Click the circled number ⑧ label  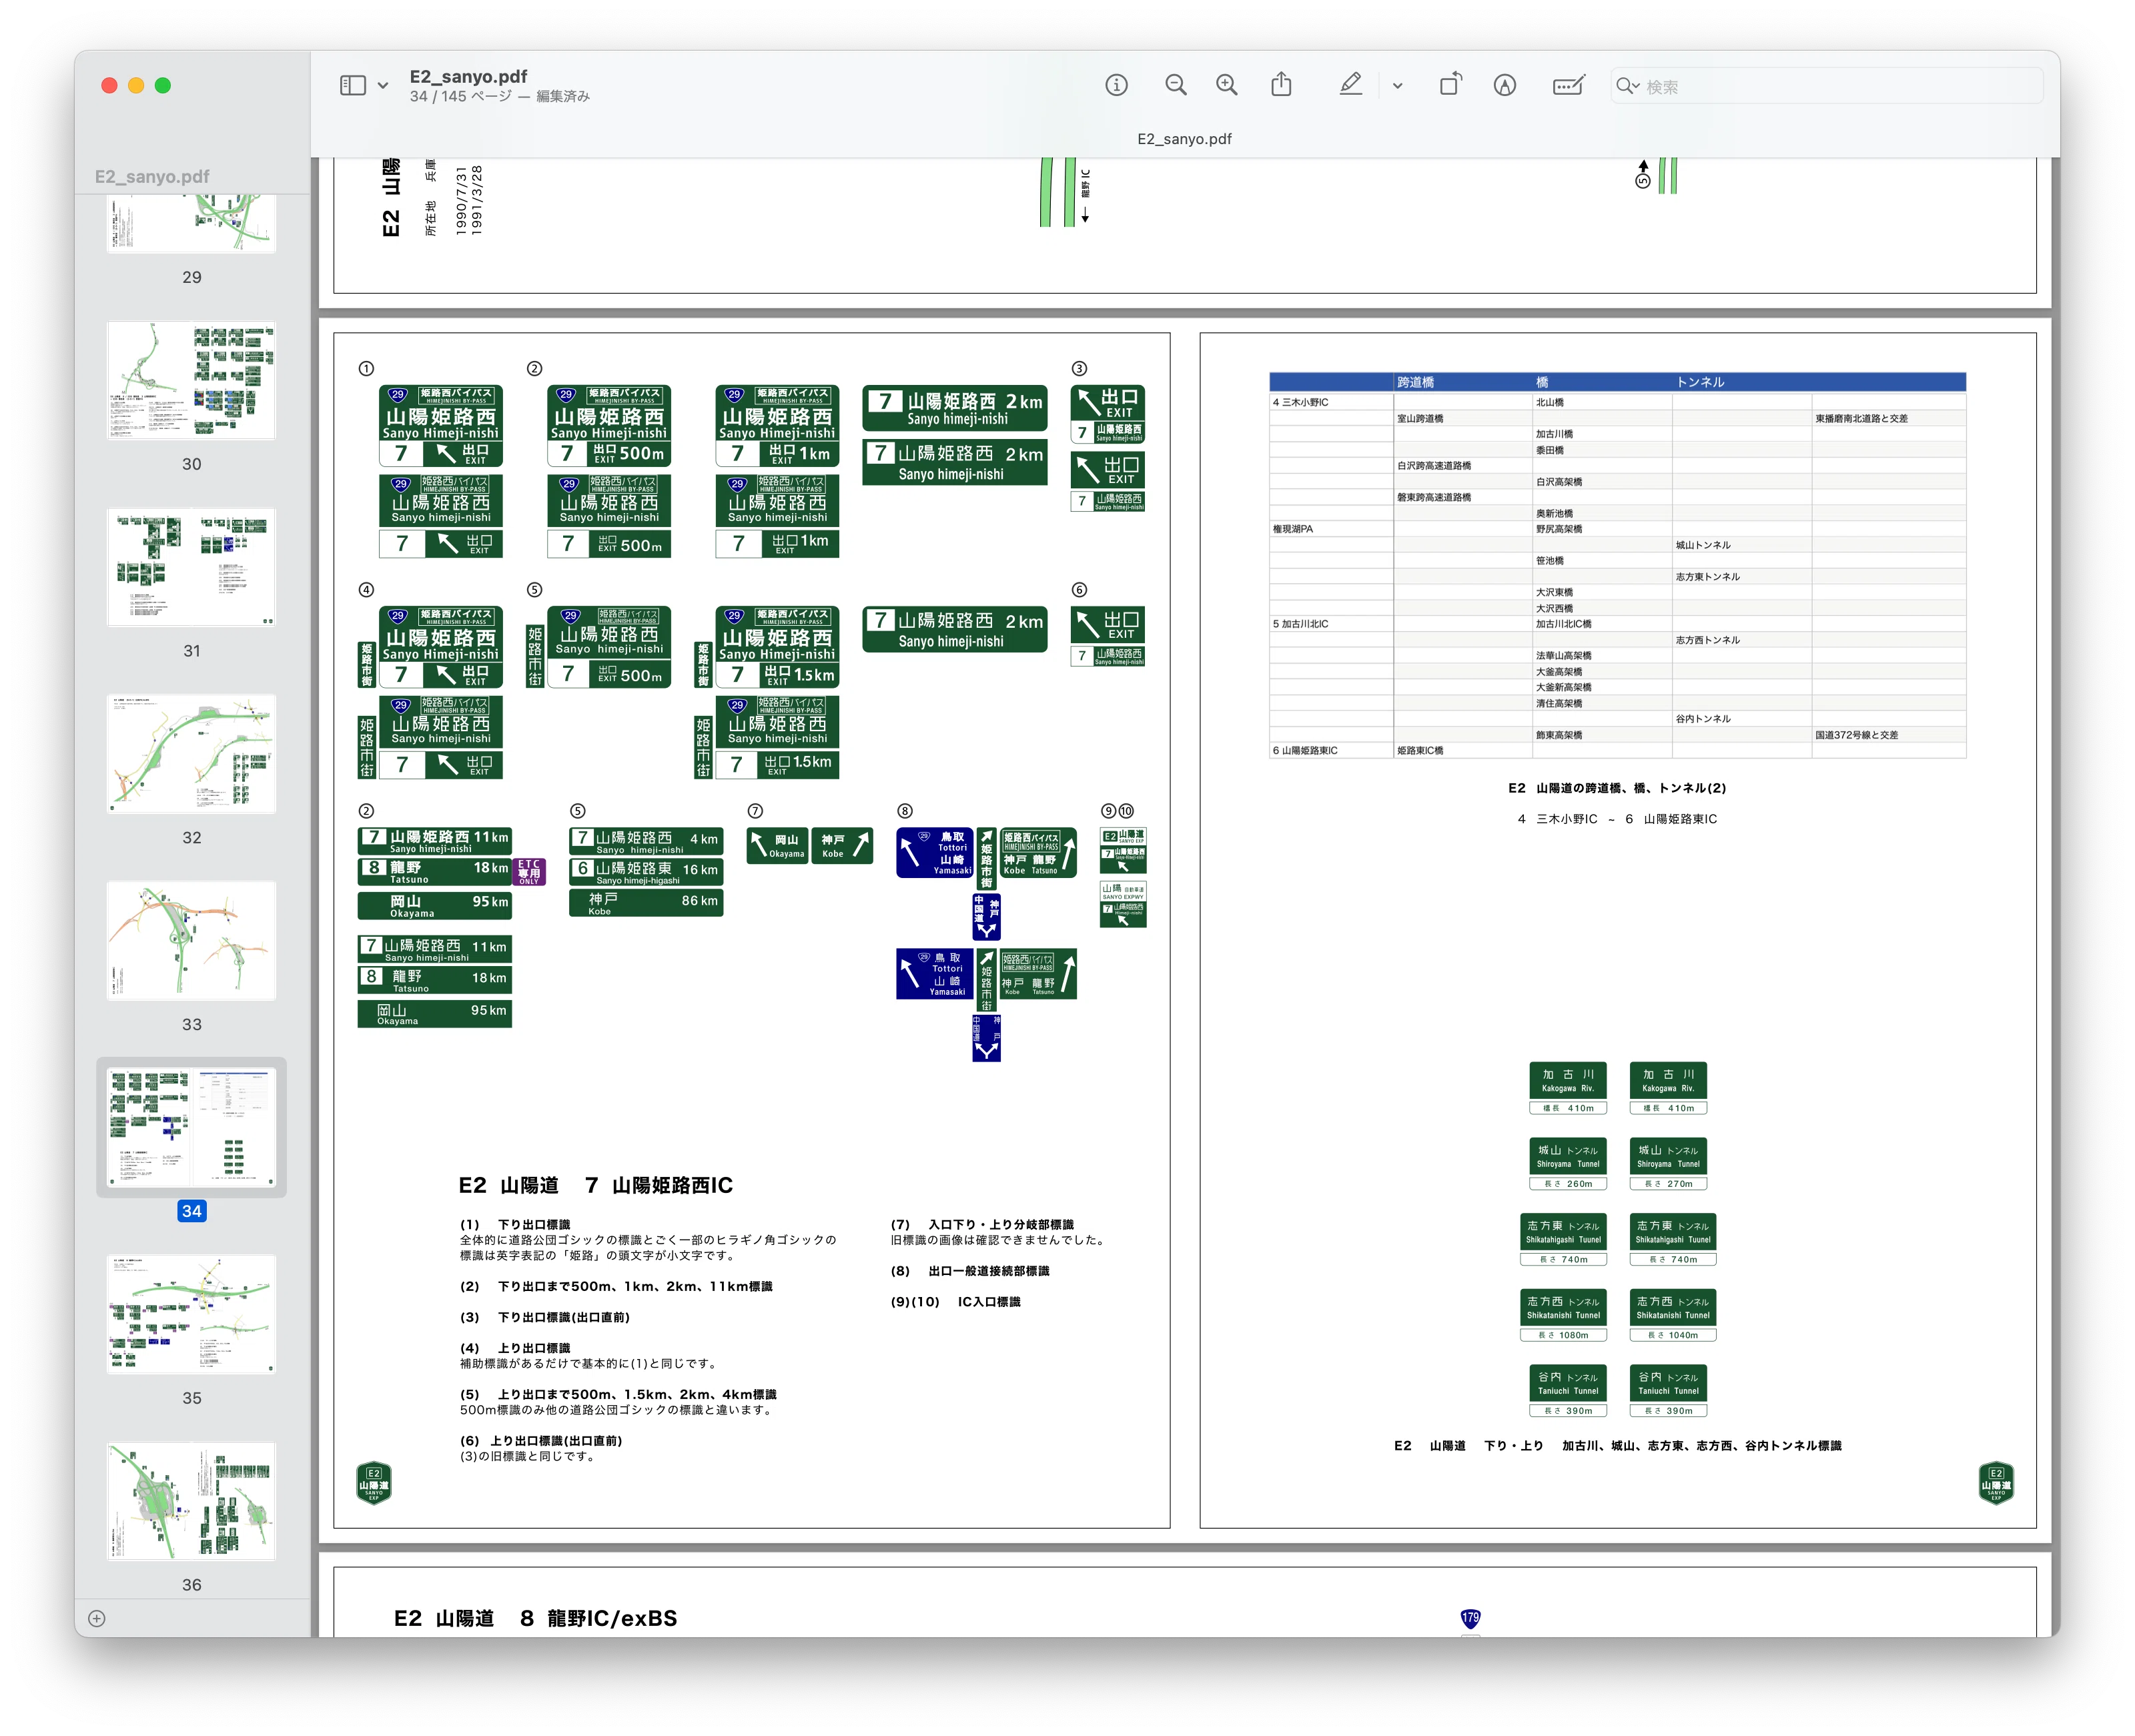coord(904,811)
